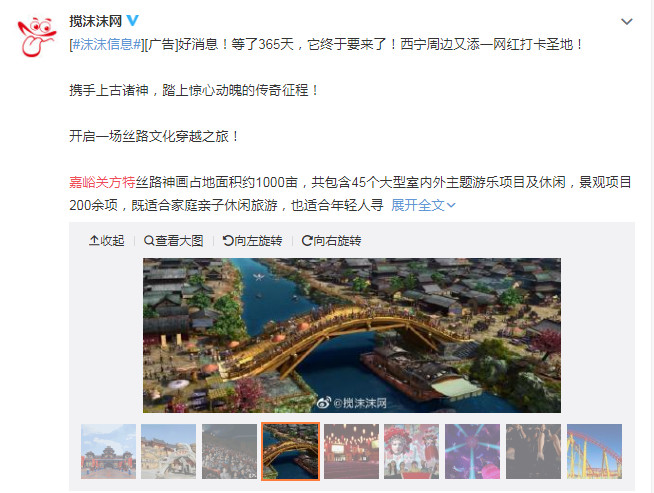Open the post options chevron menu
Viewport: 654px width, 493px height.
[626, 22]
